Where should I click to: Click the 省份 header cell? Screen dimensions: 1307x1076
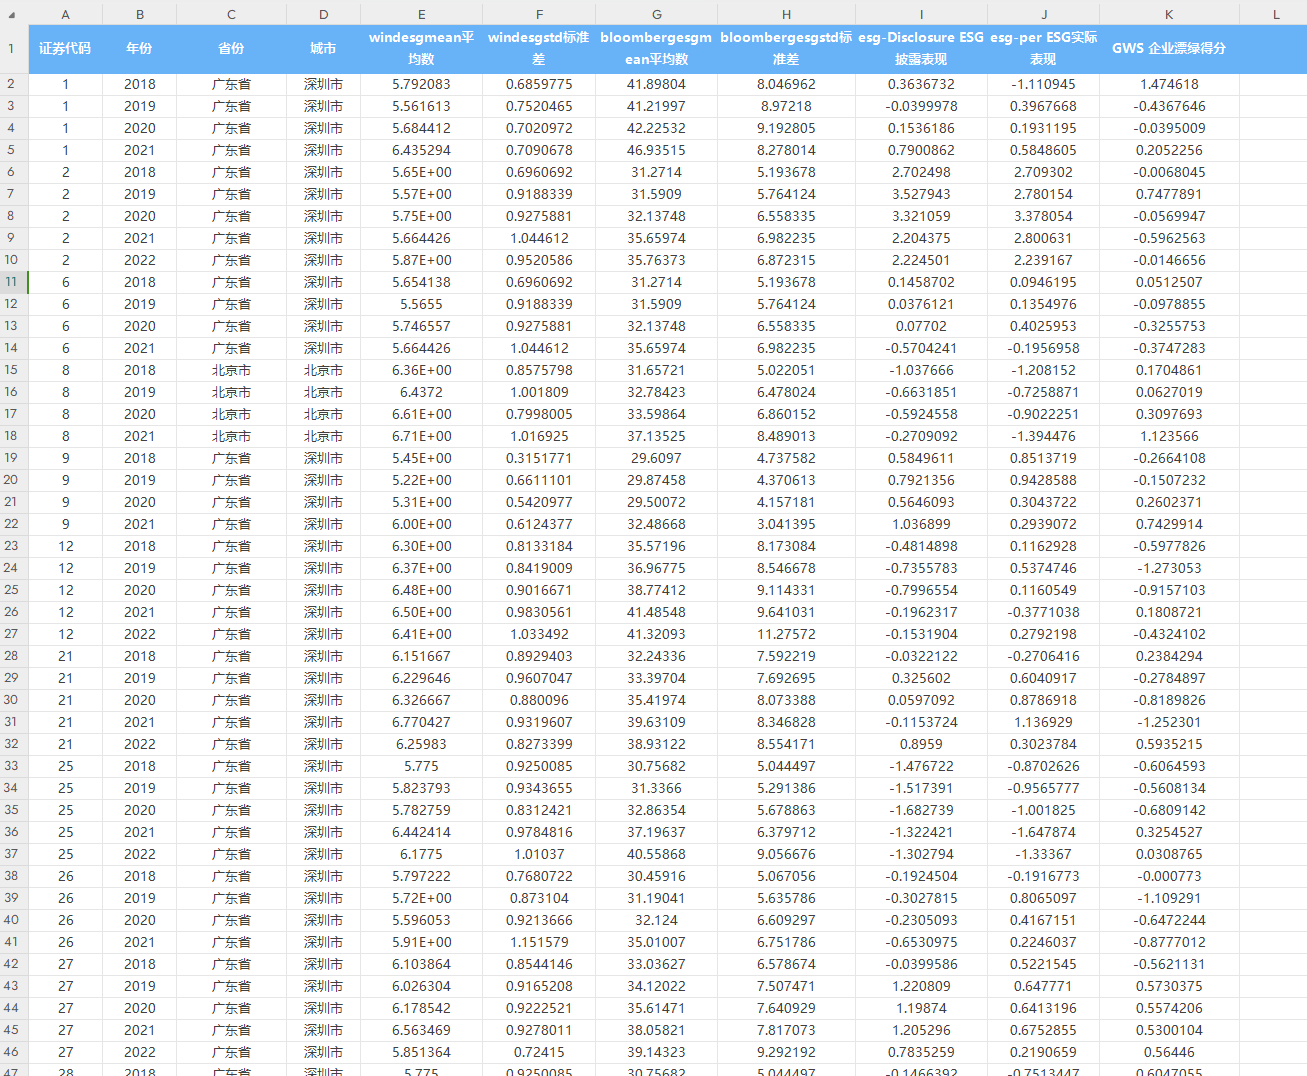point(231,48)
